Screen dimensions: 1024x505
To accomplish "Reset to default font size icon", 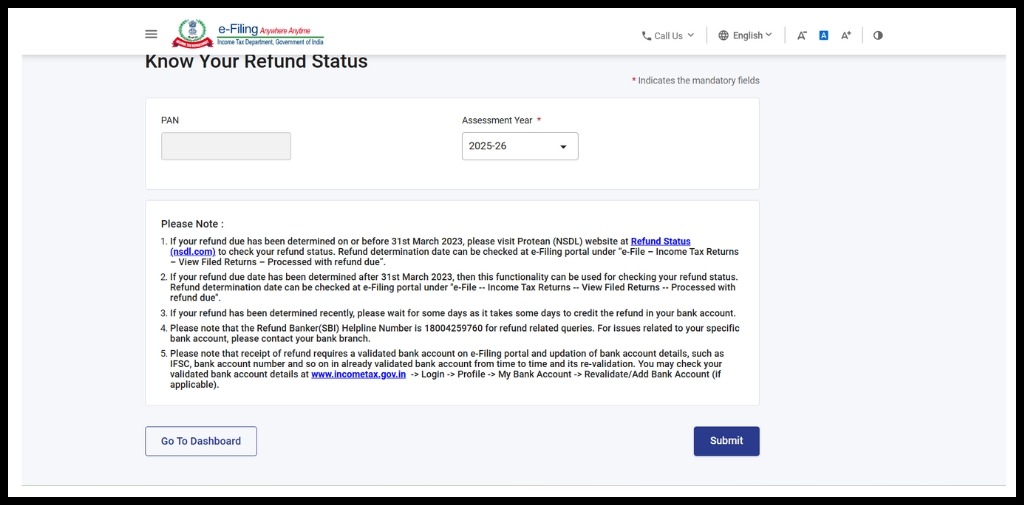I will (x=824, y=35).
